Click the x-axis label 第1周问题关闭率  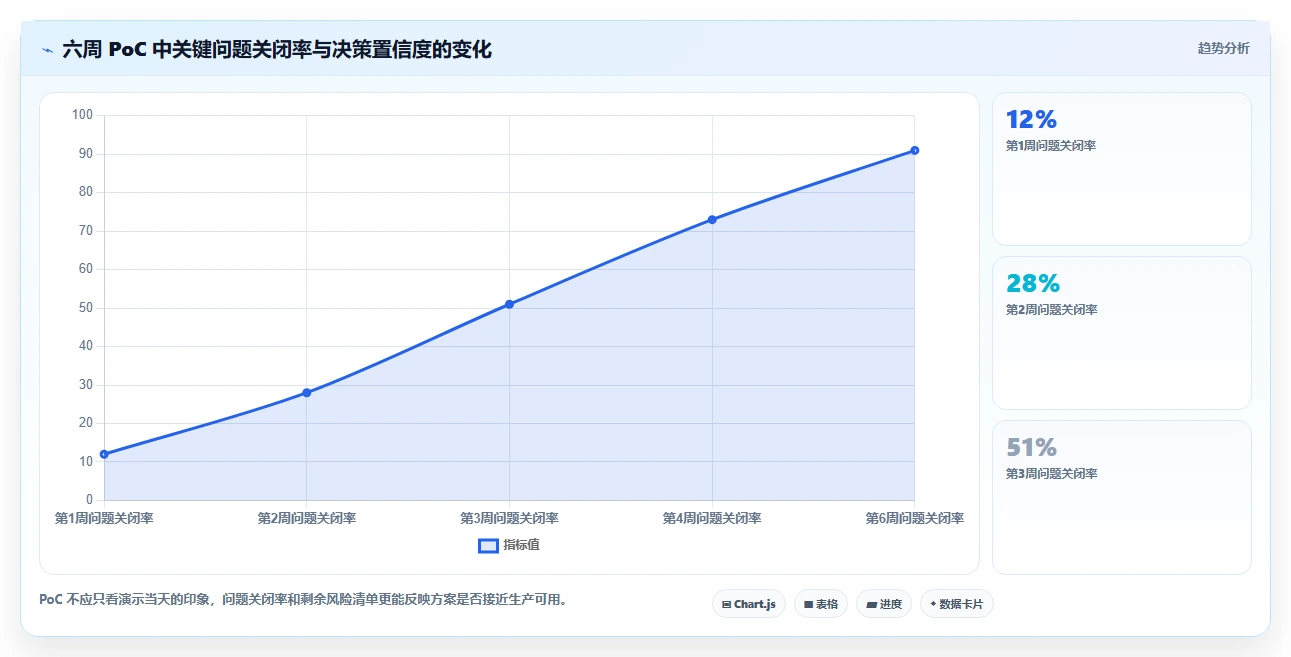(x=104, y=518)
